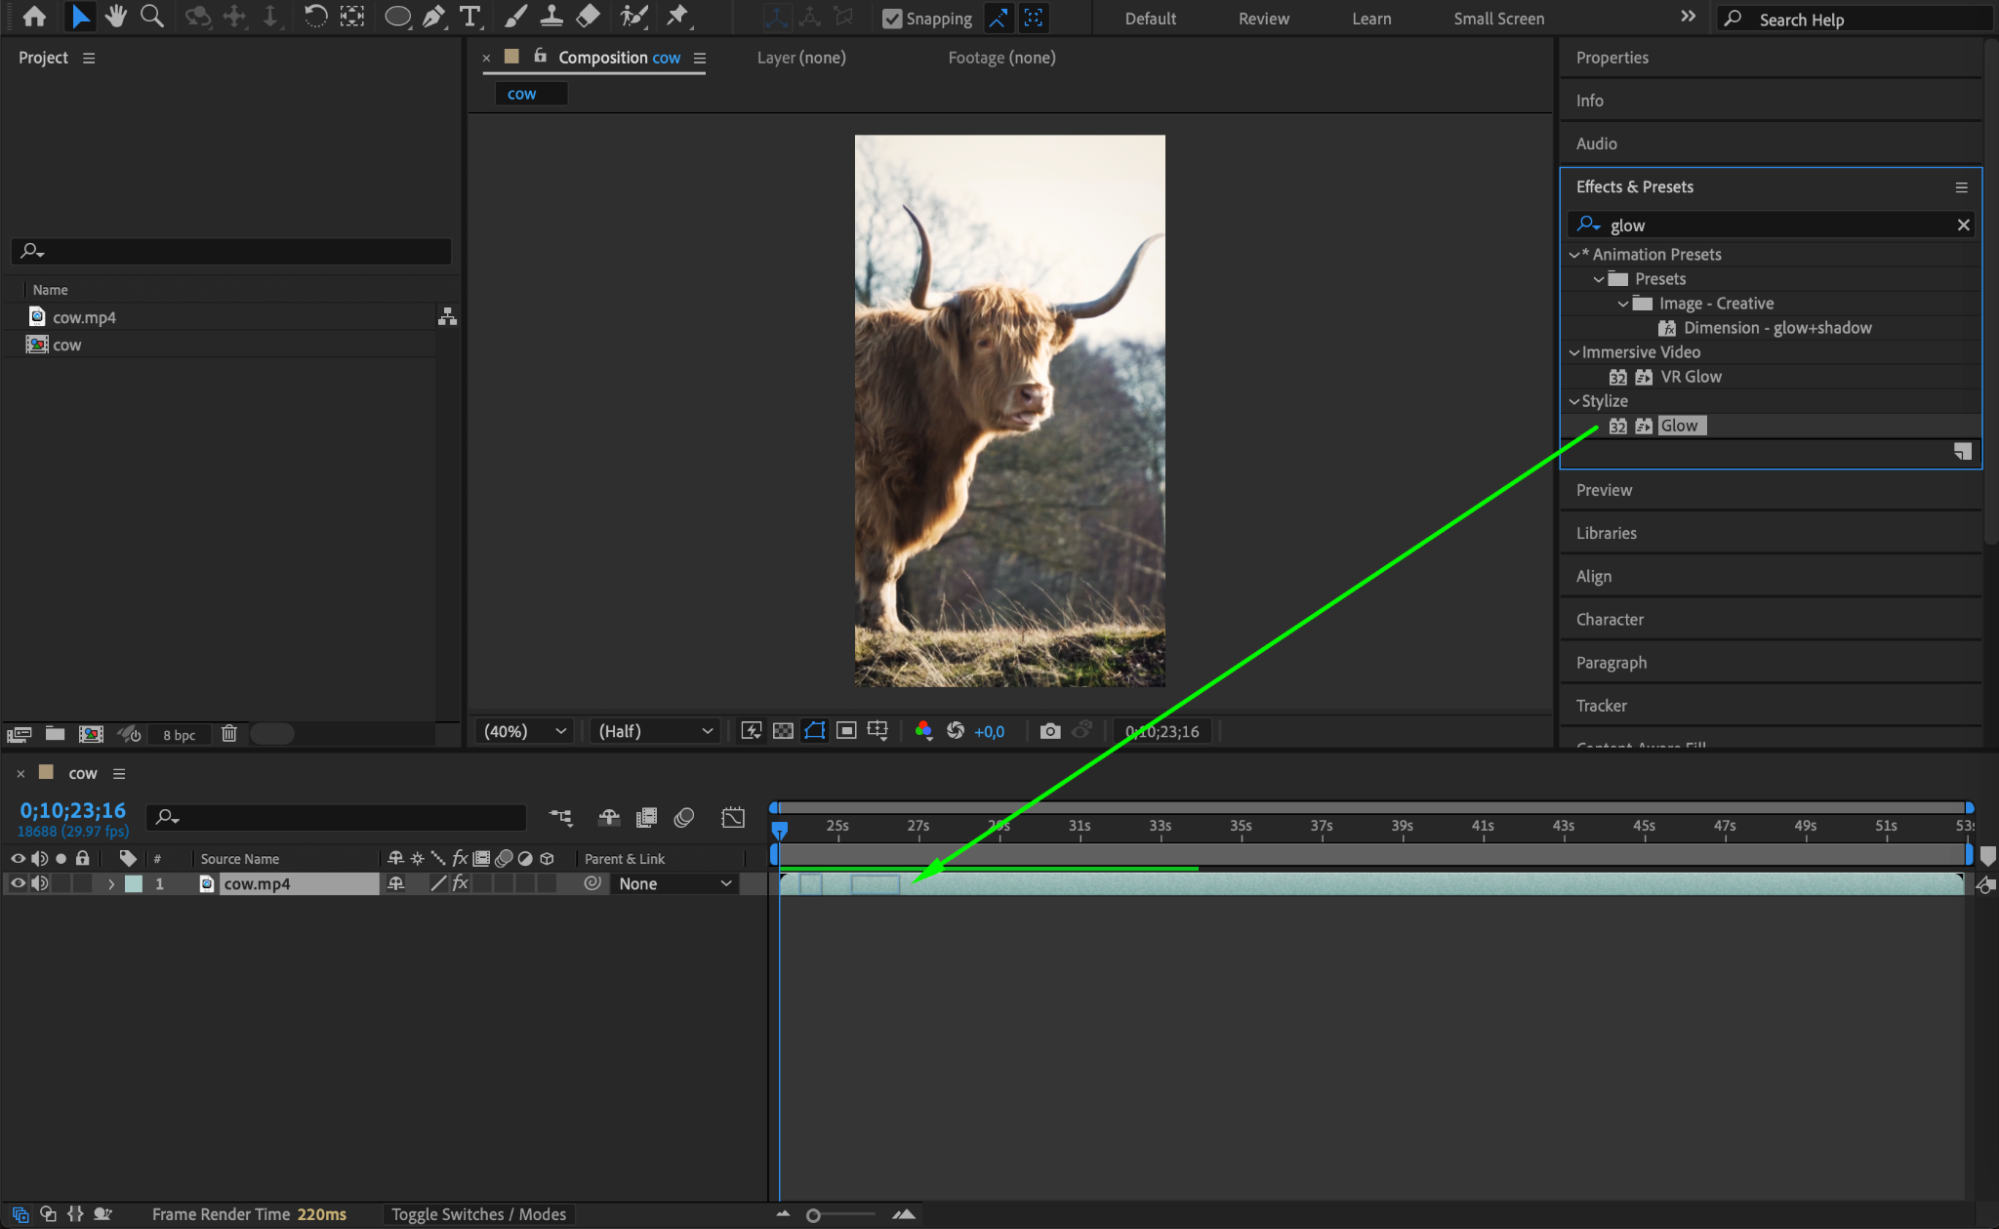
Task: Collapse the Stylize effects category
Action: coord(1574,401)
